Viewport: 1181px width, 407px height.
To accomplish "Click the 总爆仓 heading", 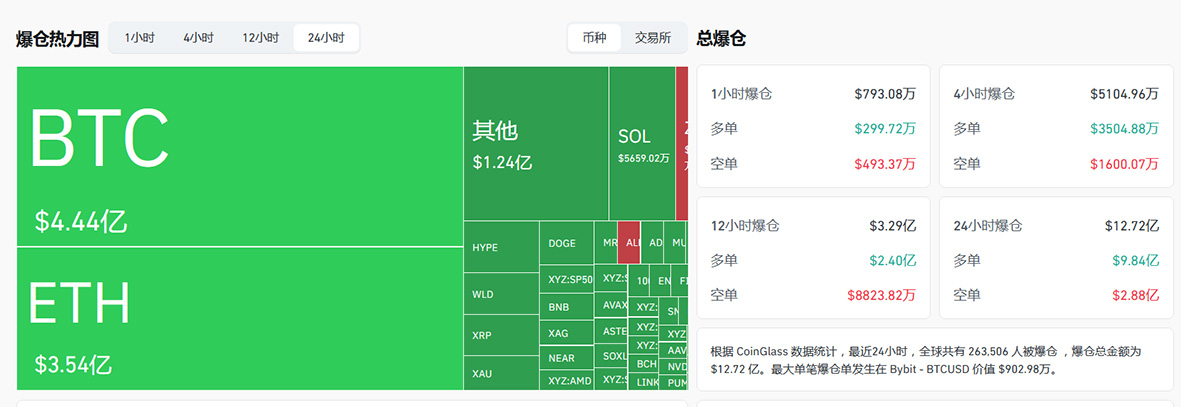I will pos(721,38).
